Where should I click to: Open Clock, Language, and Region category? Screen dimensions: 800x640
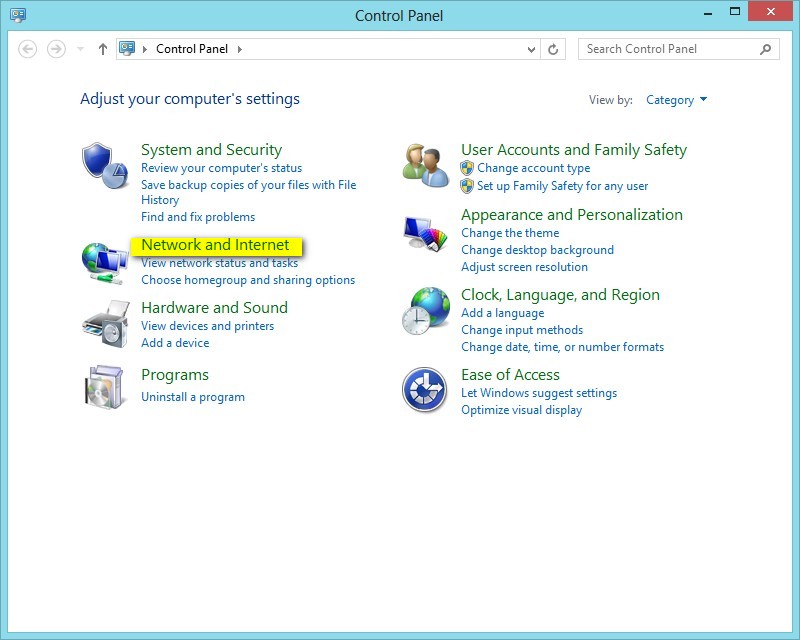click(560, 295)
